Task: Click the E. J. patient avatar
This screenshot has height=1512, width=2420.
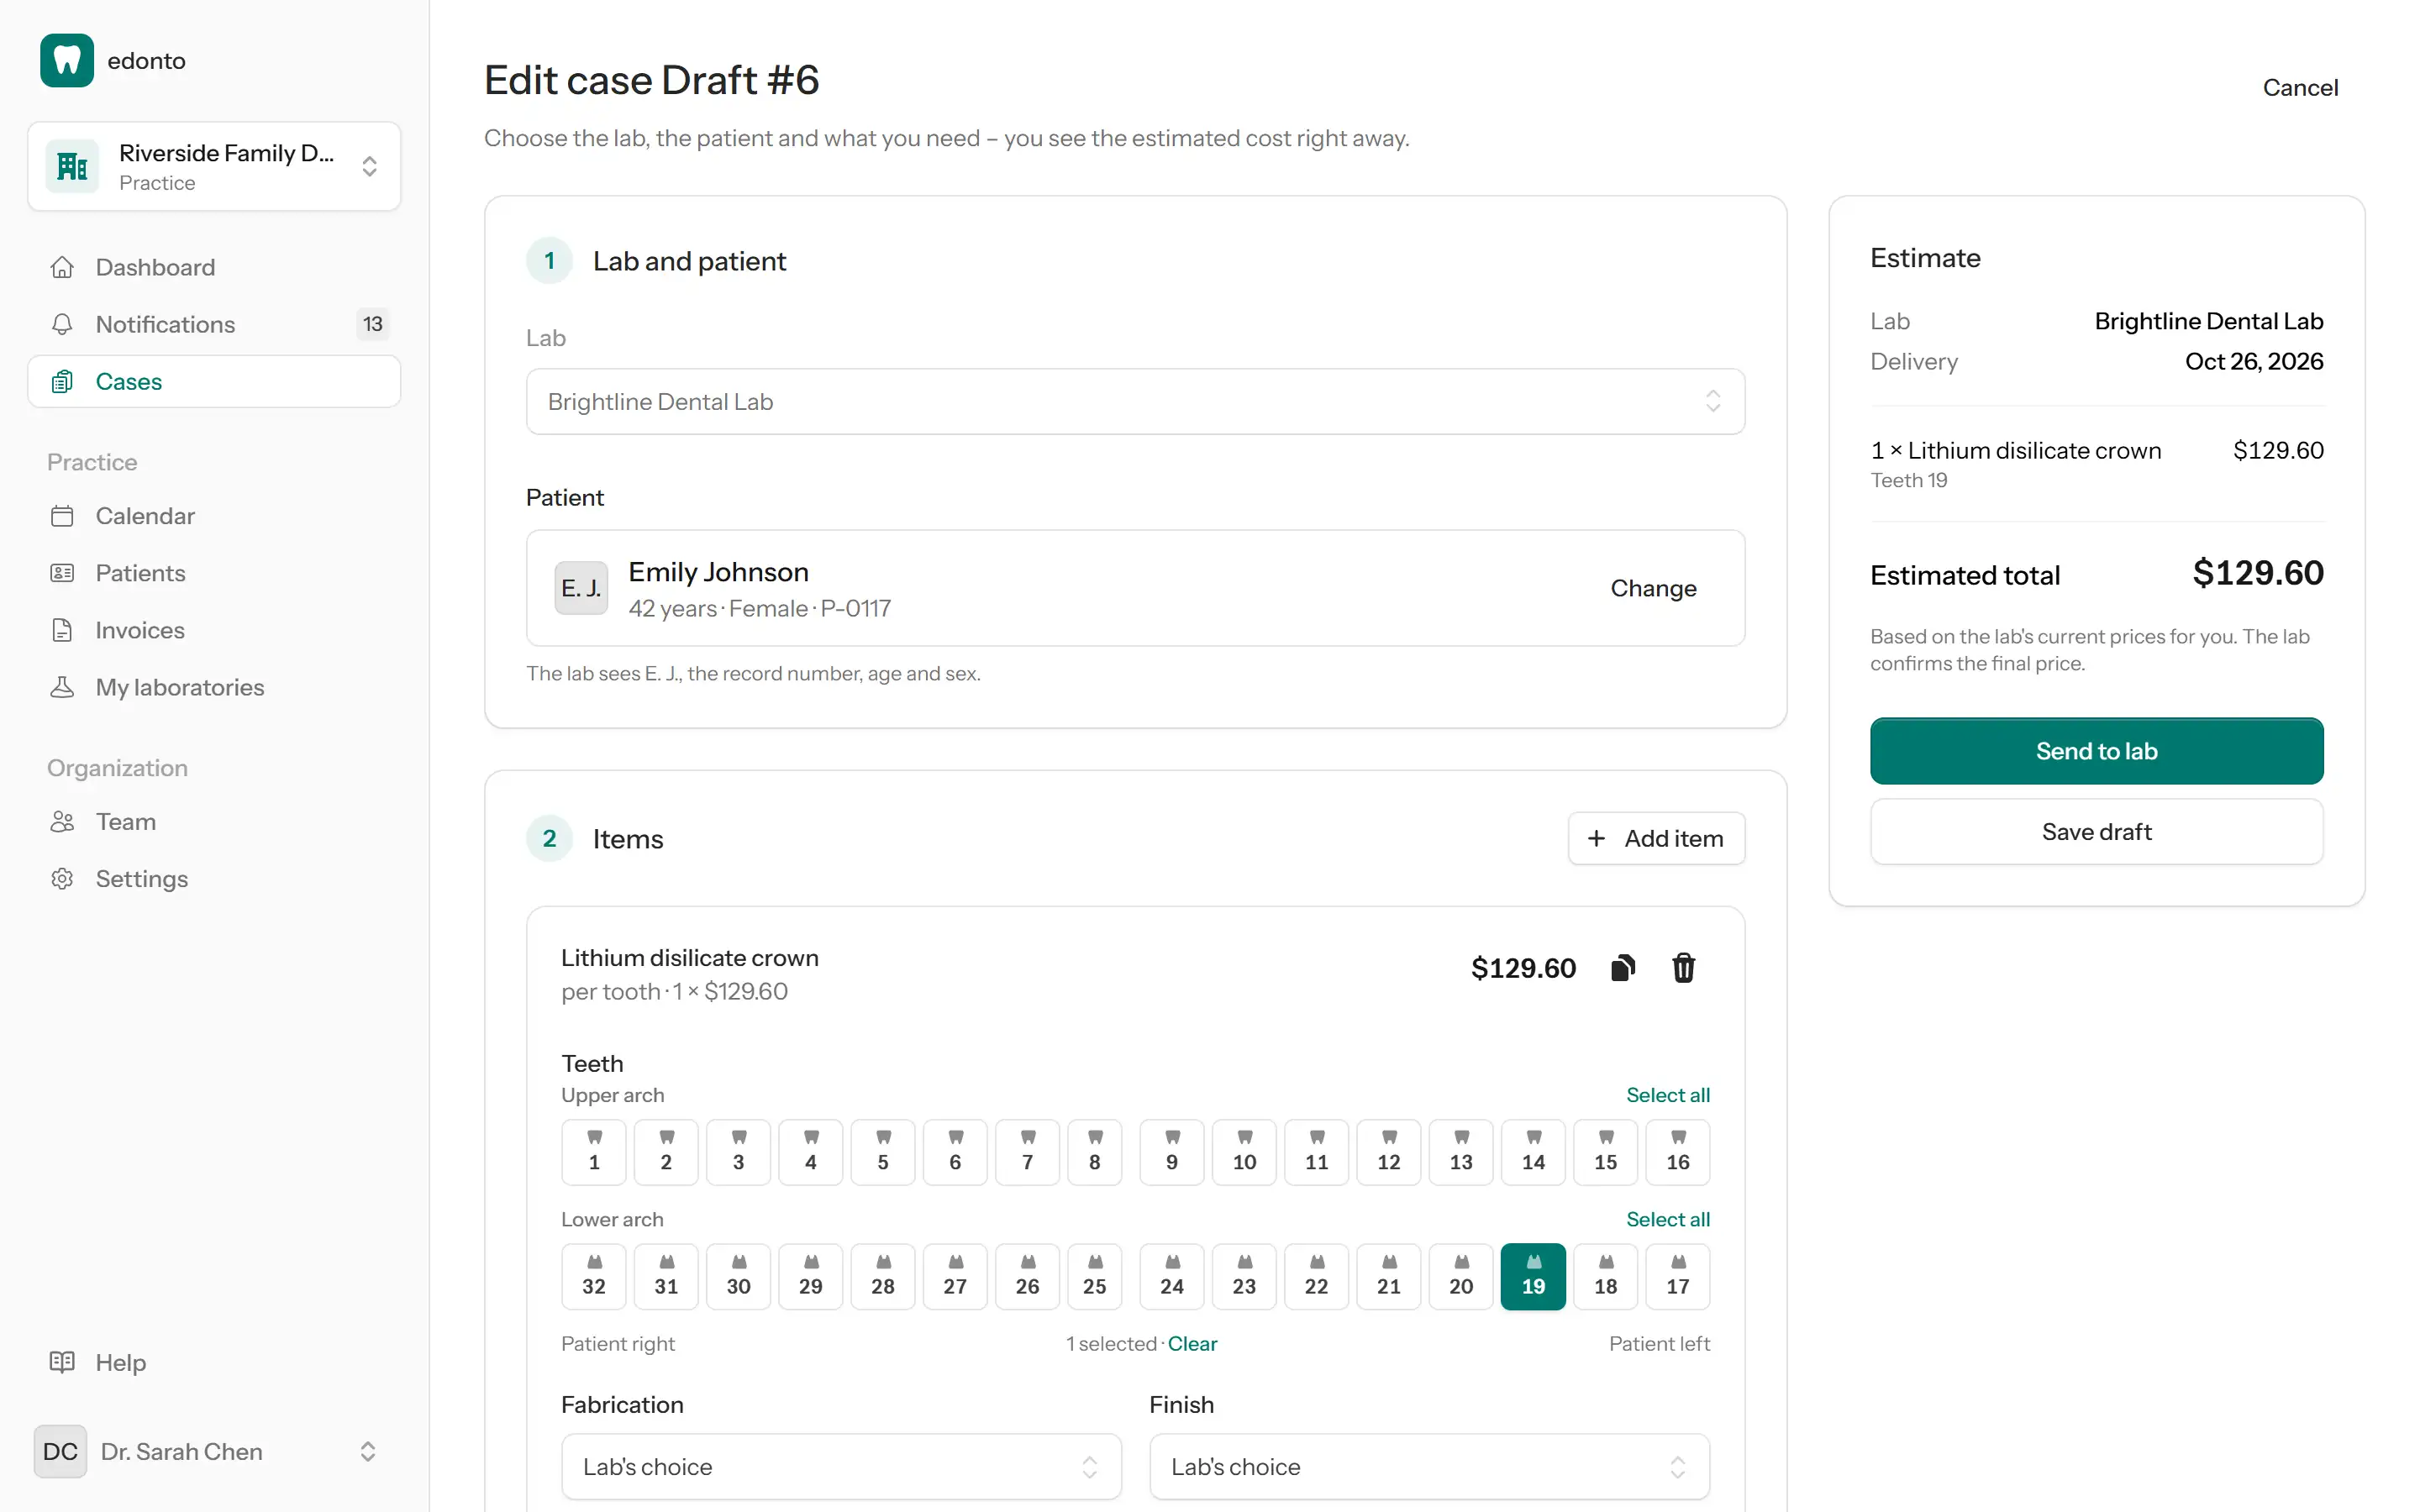Action: pos(581,588)
